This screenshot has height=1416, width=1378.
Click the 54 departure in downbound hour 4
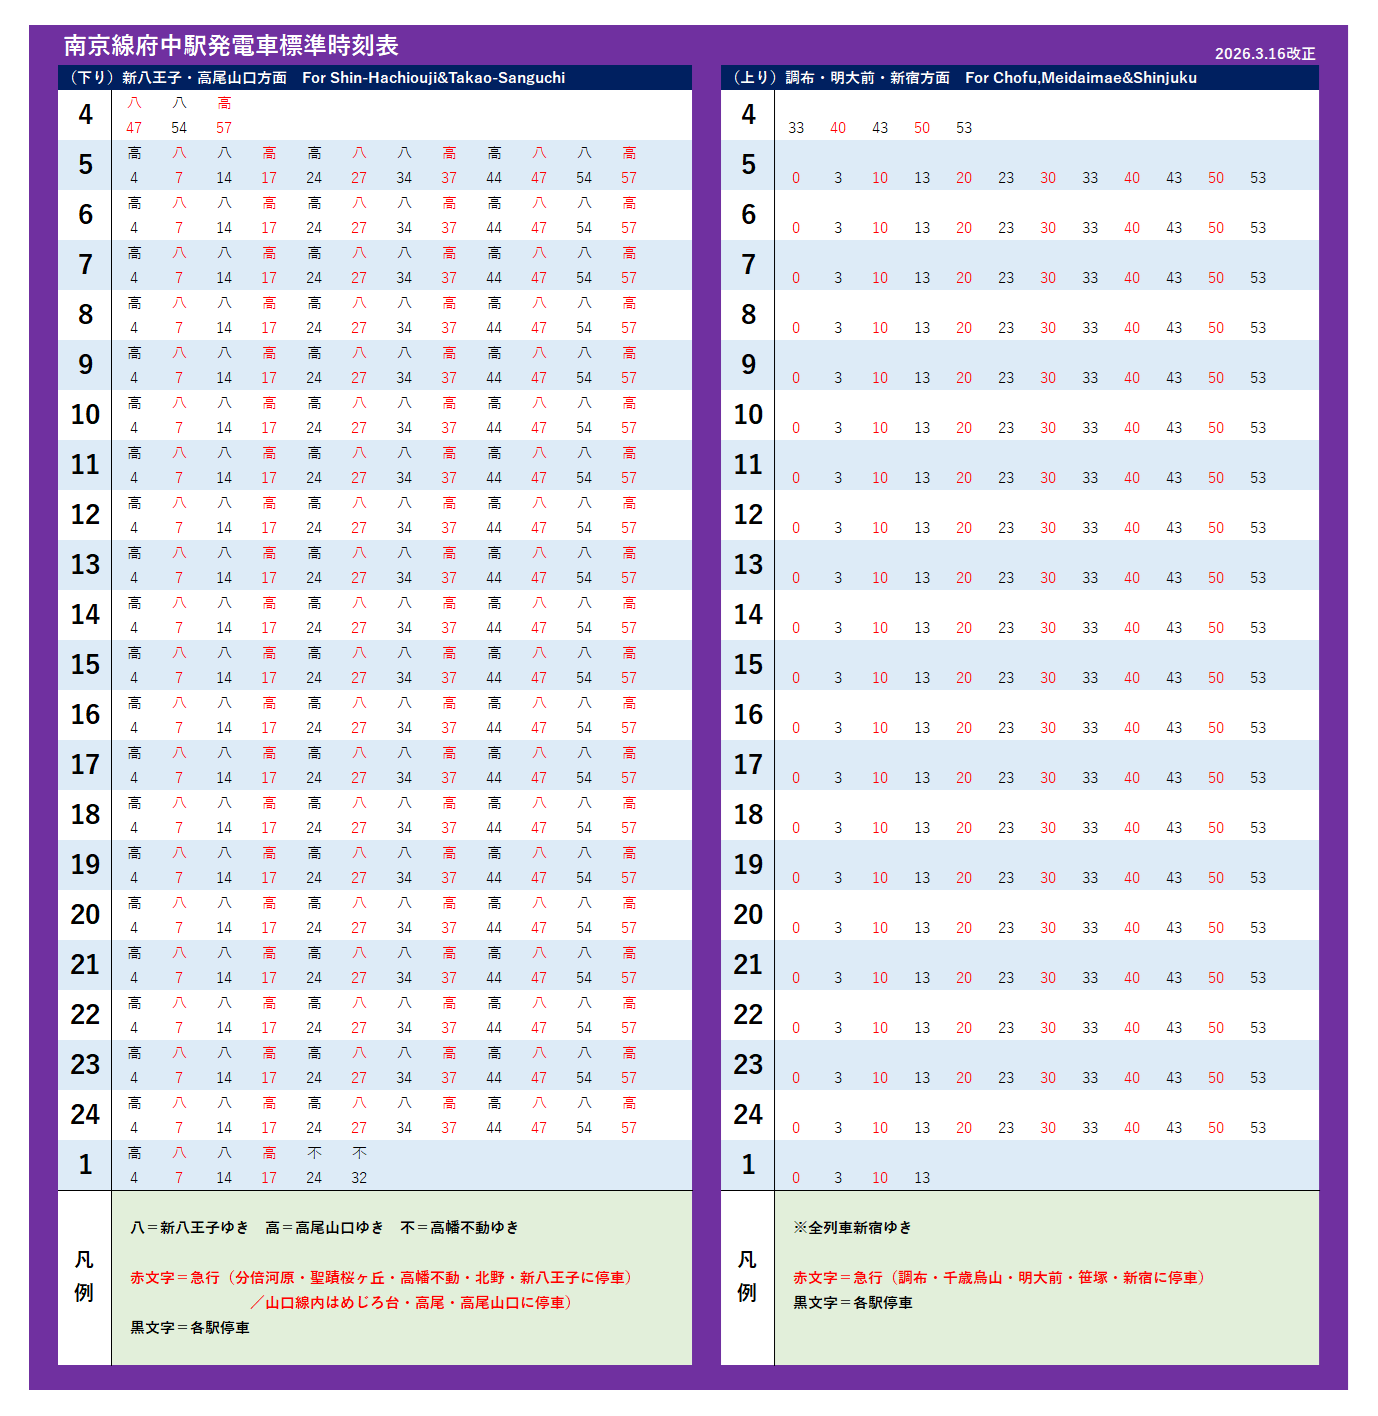(179, 128)
